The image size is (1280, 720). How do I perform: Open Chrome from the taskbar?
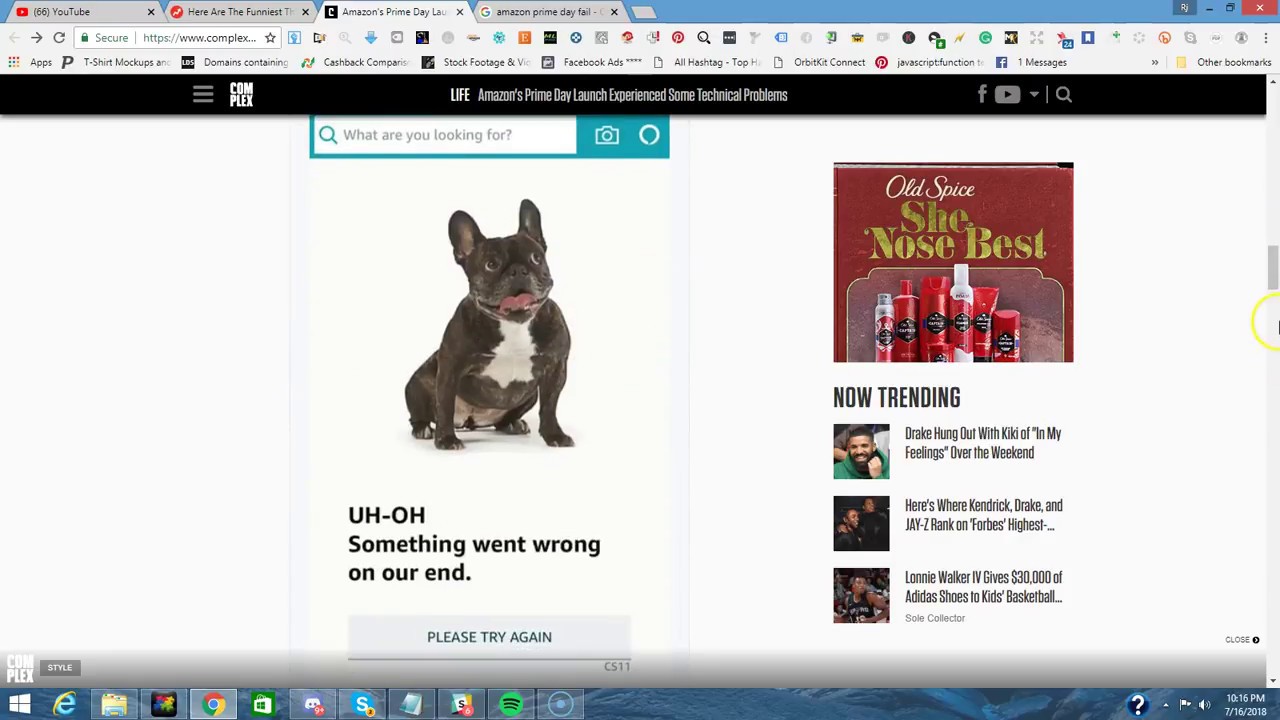213,705
